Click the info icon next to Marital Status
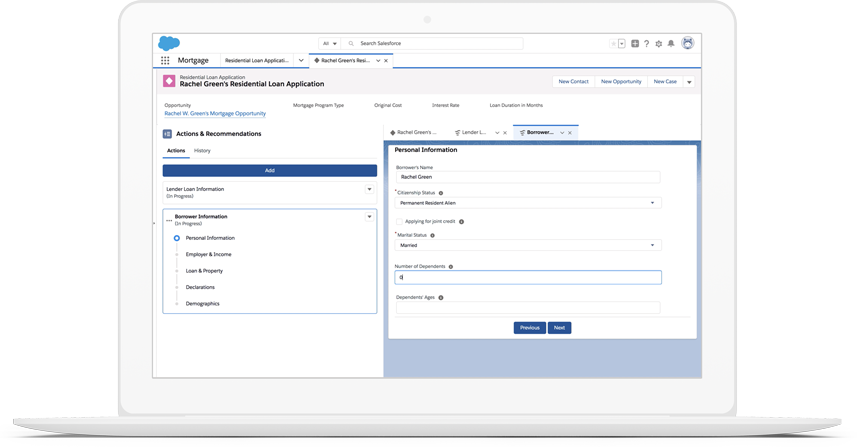This screenshot has height=447, width=857. [x=432, y=236]
